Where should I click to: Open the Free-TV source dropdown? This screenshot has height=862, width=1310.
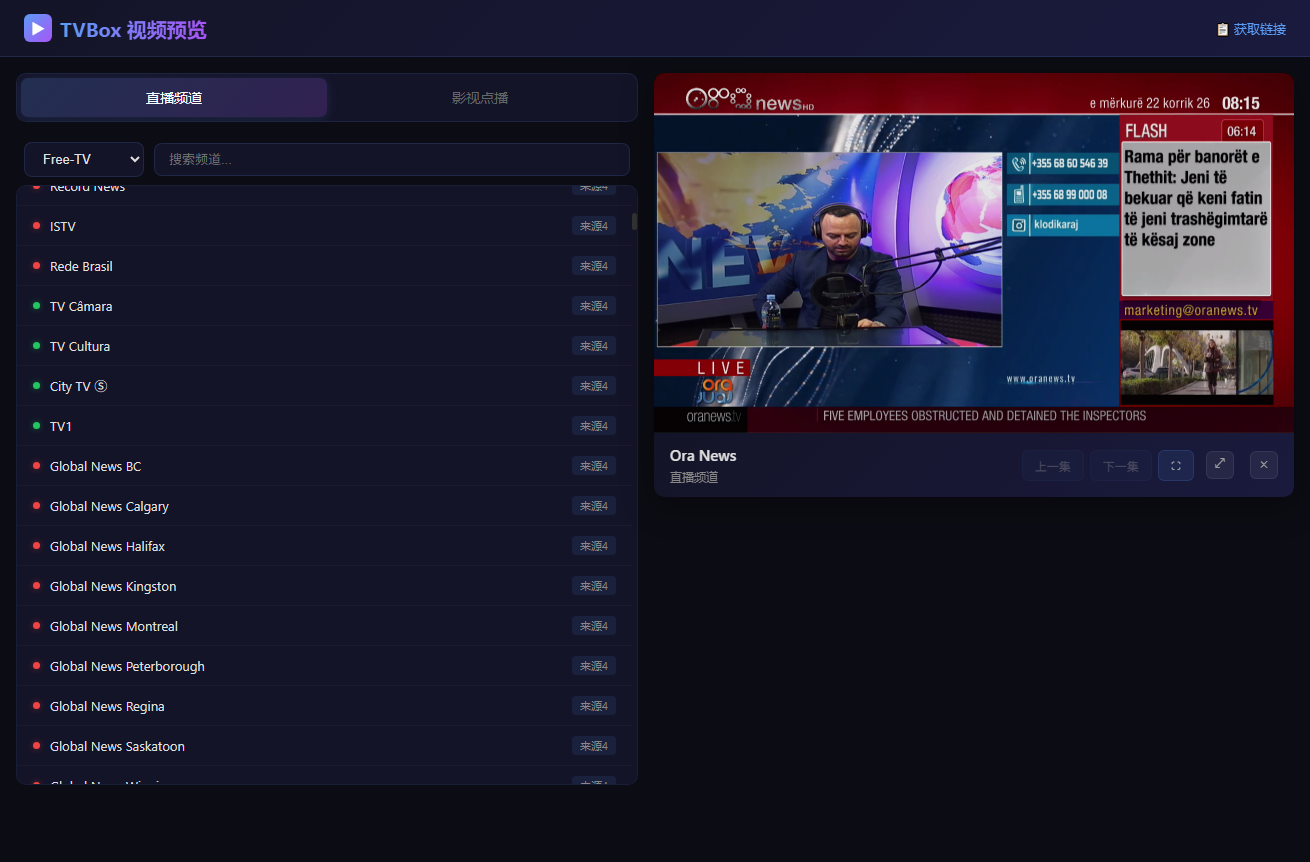(84, 159)
